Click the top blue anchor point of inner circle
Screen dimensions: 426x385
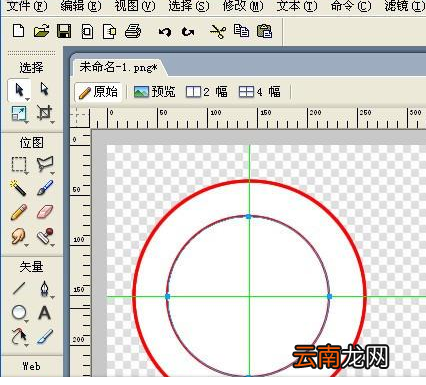(x=249, y=217)
